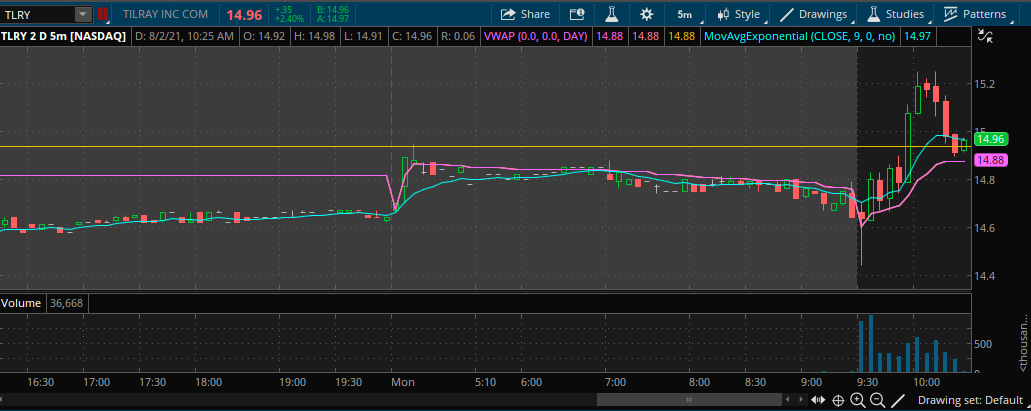Open chart settings gear icon
This screenshot has width=1031, height=411.
(x=647, y=14)
